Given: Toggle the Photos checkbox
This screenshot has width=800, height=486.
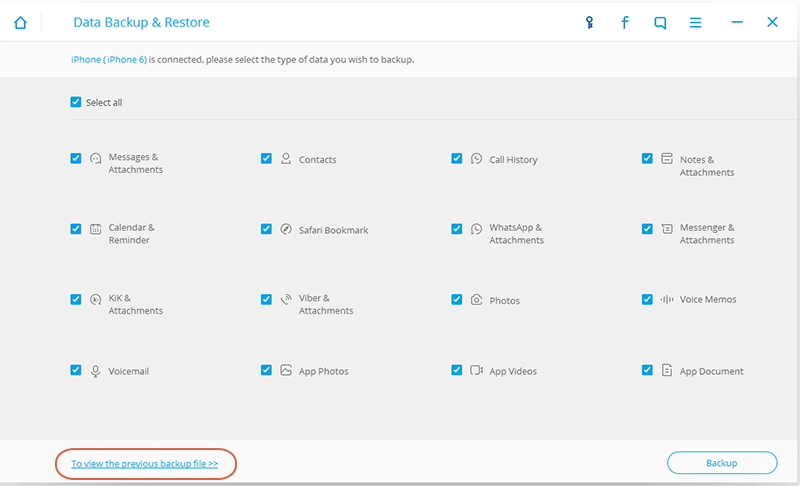Looking at the screenshot, I should coord(457,299).
